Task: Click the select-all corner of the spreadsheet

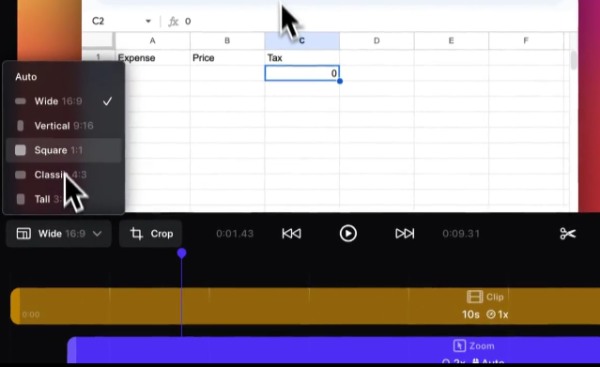Action: point(98,41)
